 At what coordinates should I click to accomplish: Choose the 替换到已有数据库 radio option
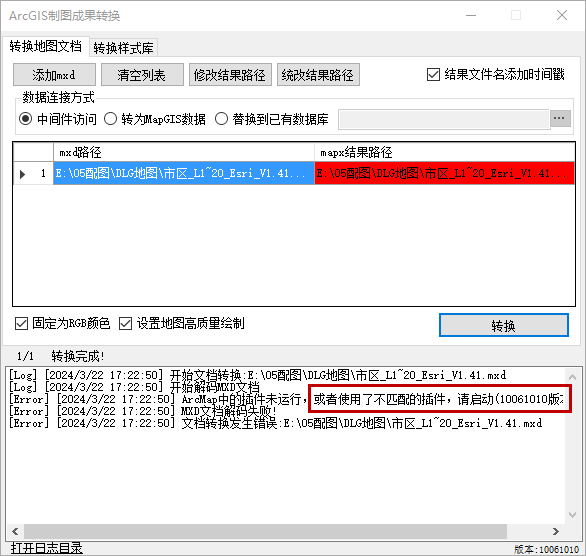(x=221, y=119)
